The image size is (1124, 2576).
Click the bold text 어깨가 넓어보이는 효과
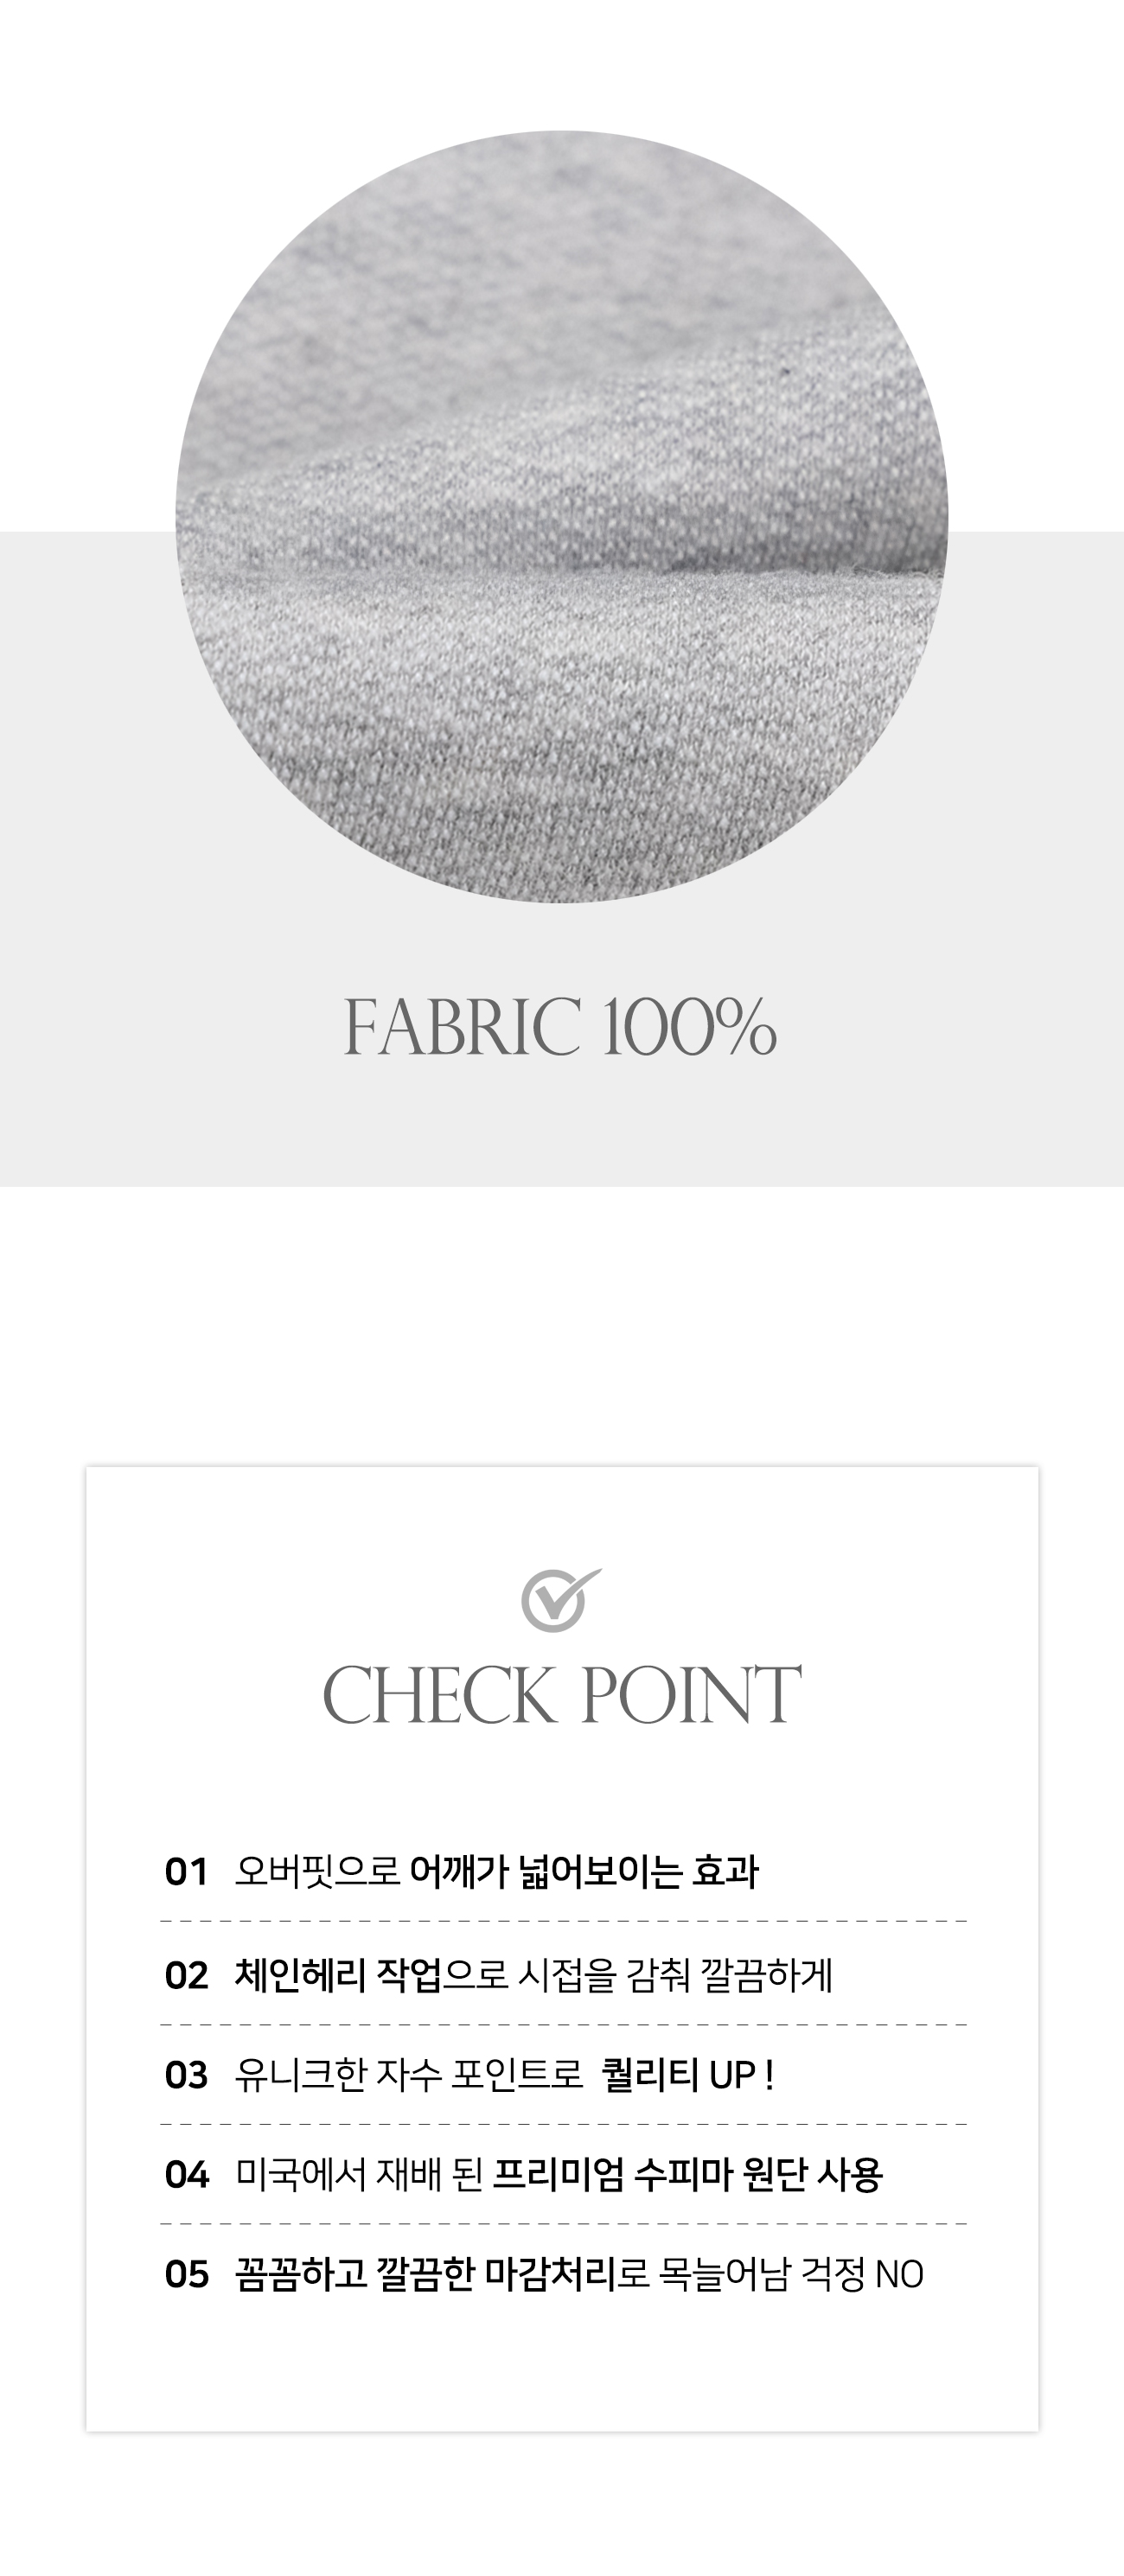click(x=585, y=1872)
